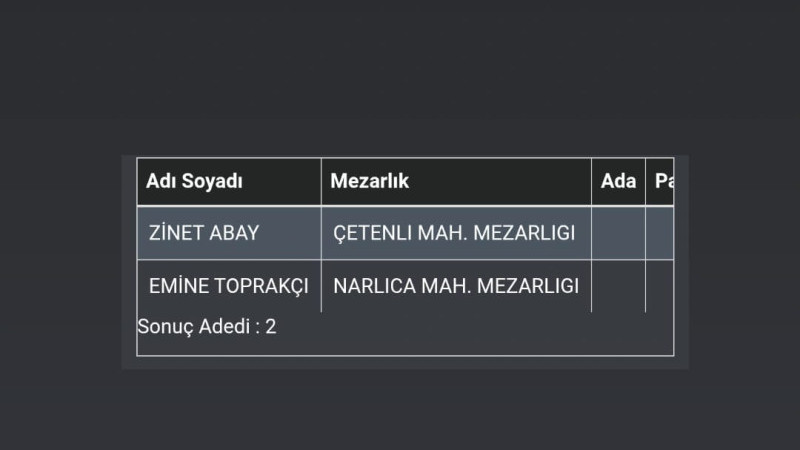Click the partially visible "Pa" column header
This screenshot has width=800, height=450.
click(662, 181)
